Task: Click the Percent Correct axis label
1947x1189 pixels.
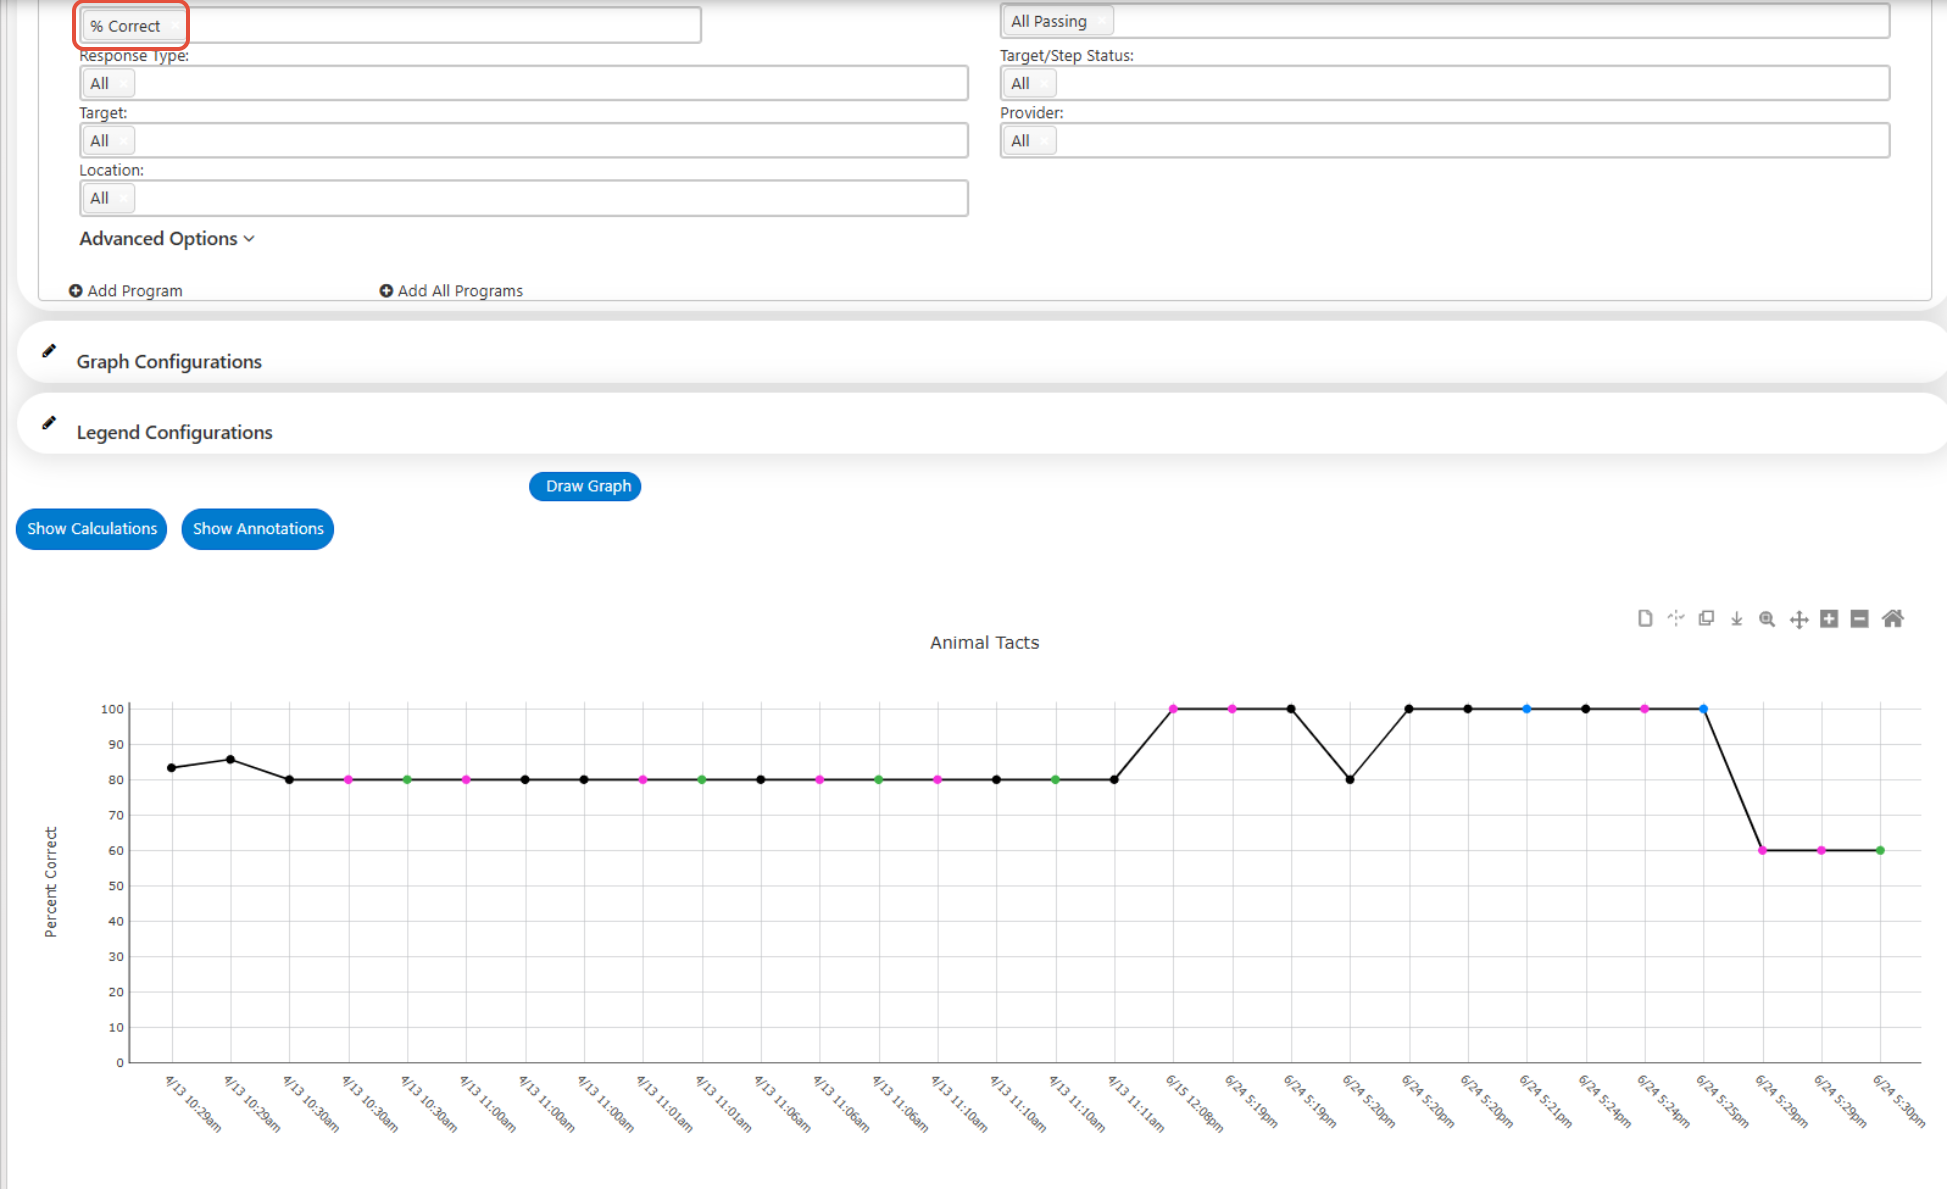Action: [x=51, y=882]
